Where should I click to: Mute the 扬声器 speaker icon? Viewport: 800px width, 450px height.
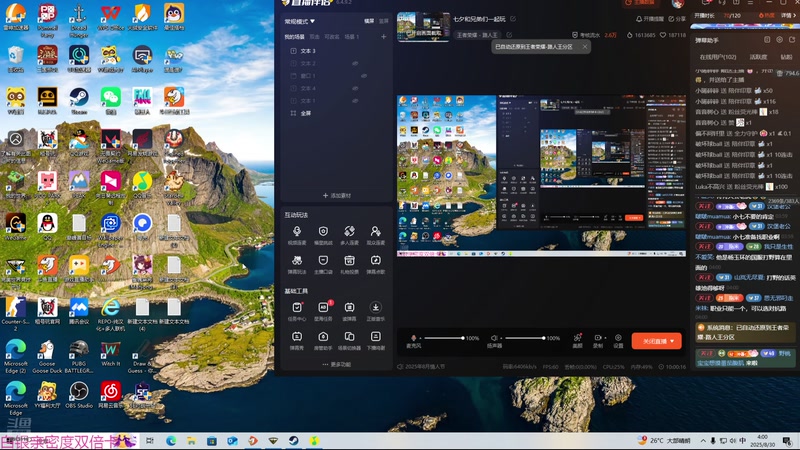coord(494,338)
